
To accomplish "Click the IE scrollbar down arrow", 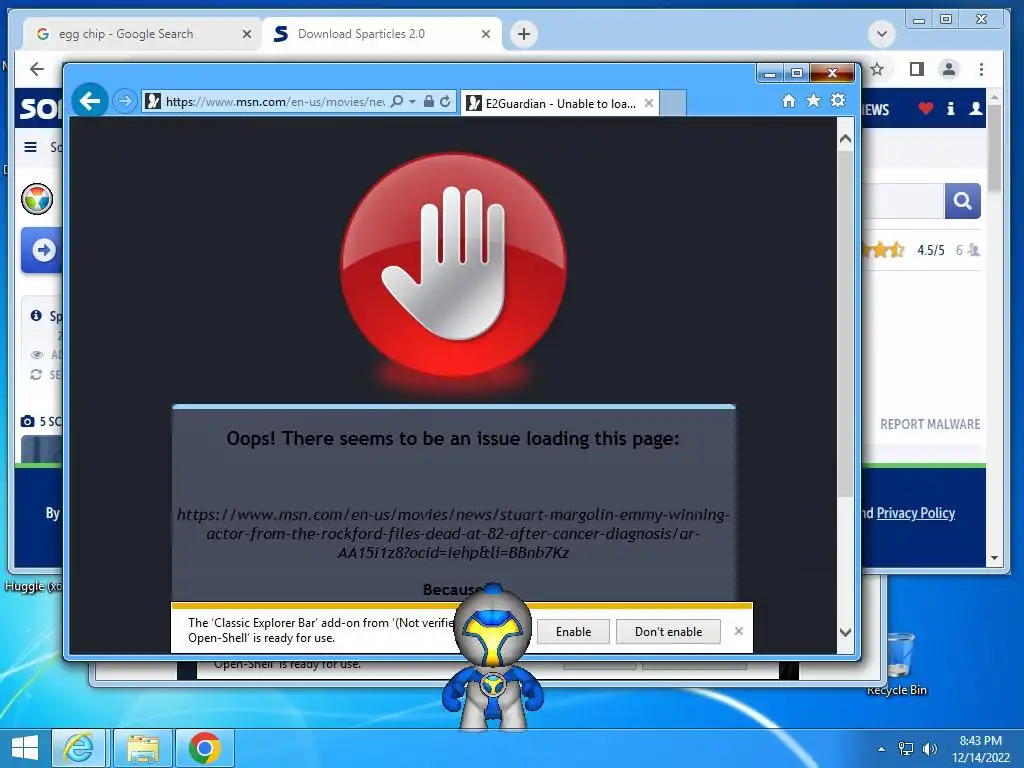I will coord(845,632).
